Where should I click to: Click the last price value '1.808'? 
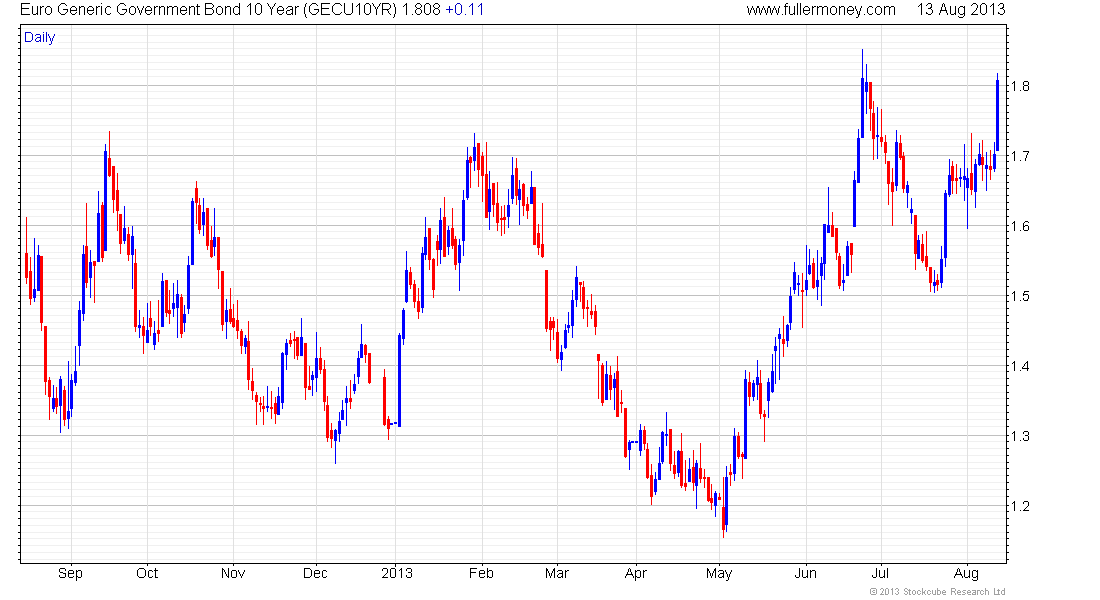click(x=421, y=10)
